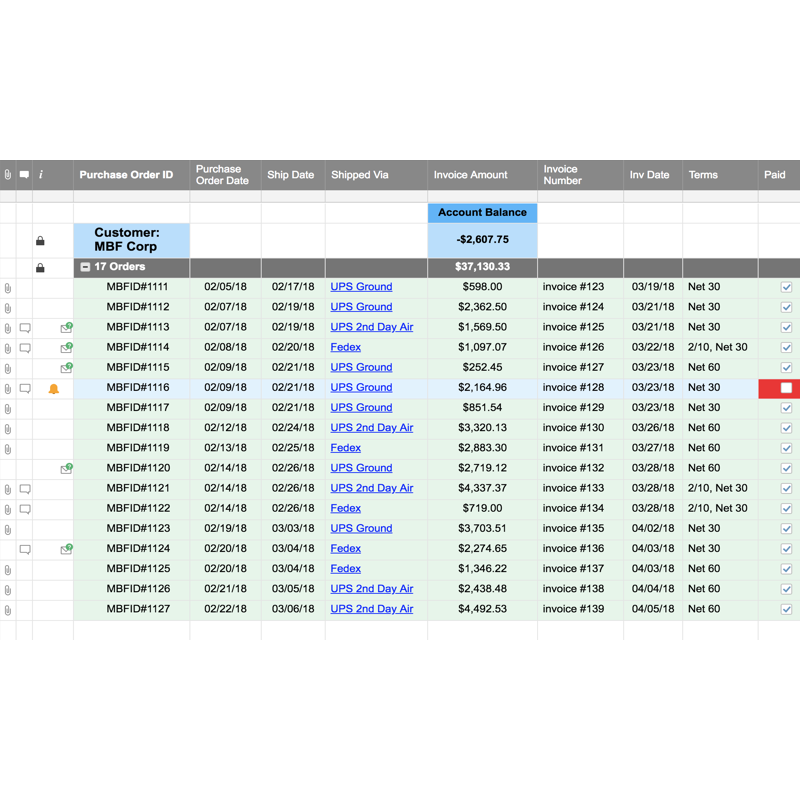Collapse the 17 Orders group
Screen dimensions: 800x800
(86, 268)
